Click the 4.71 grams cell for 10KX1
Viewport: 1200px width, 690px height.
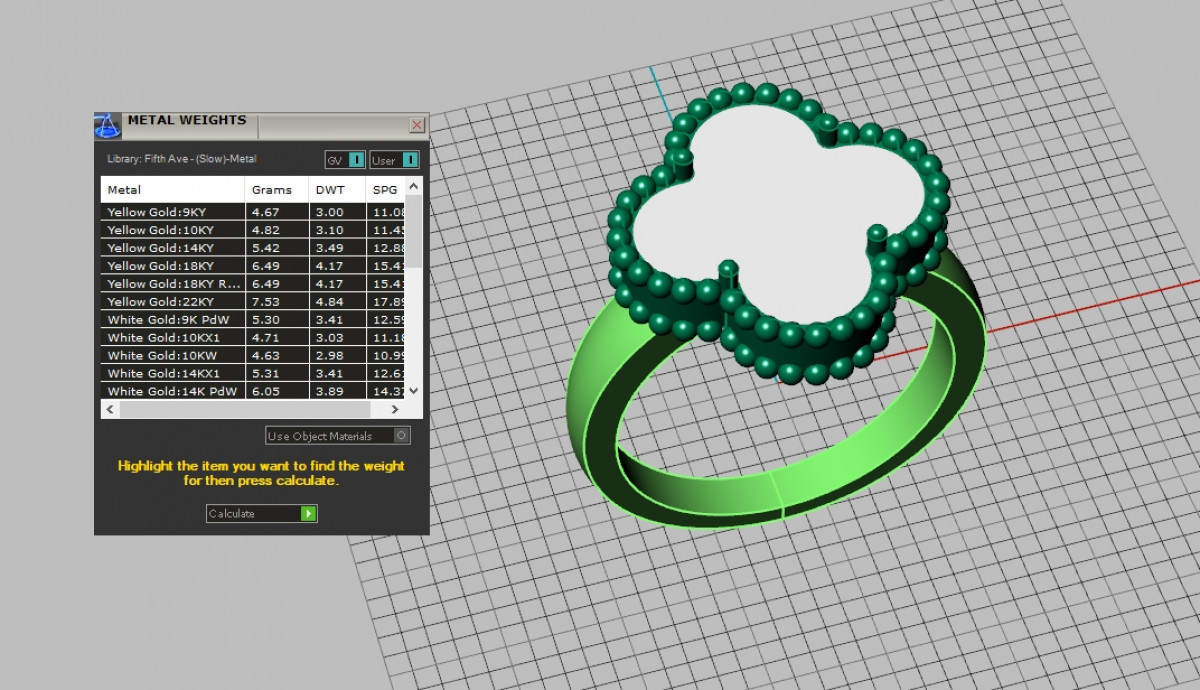(x=277, y=338)
